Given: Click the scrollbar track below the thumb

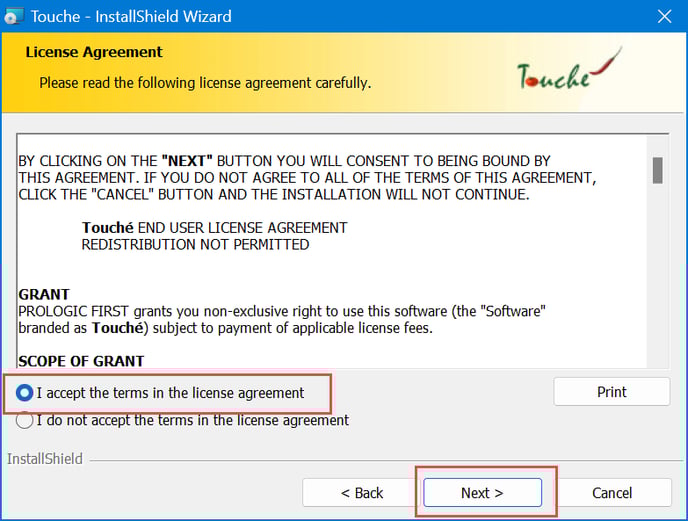Looking at the screenshot, I should coord(657,280).
